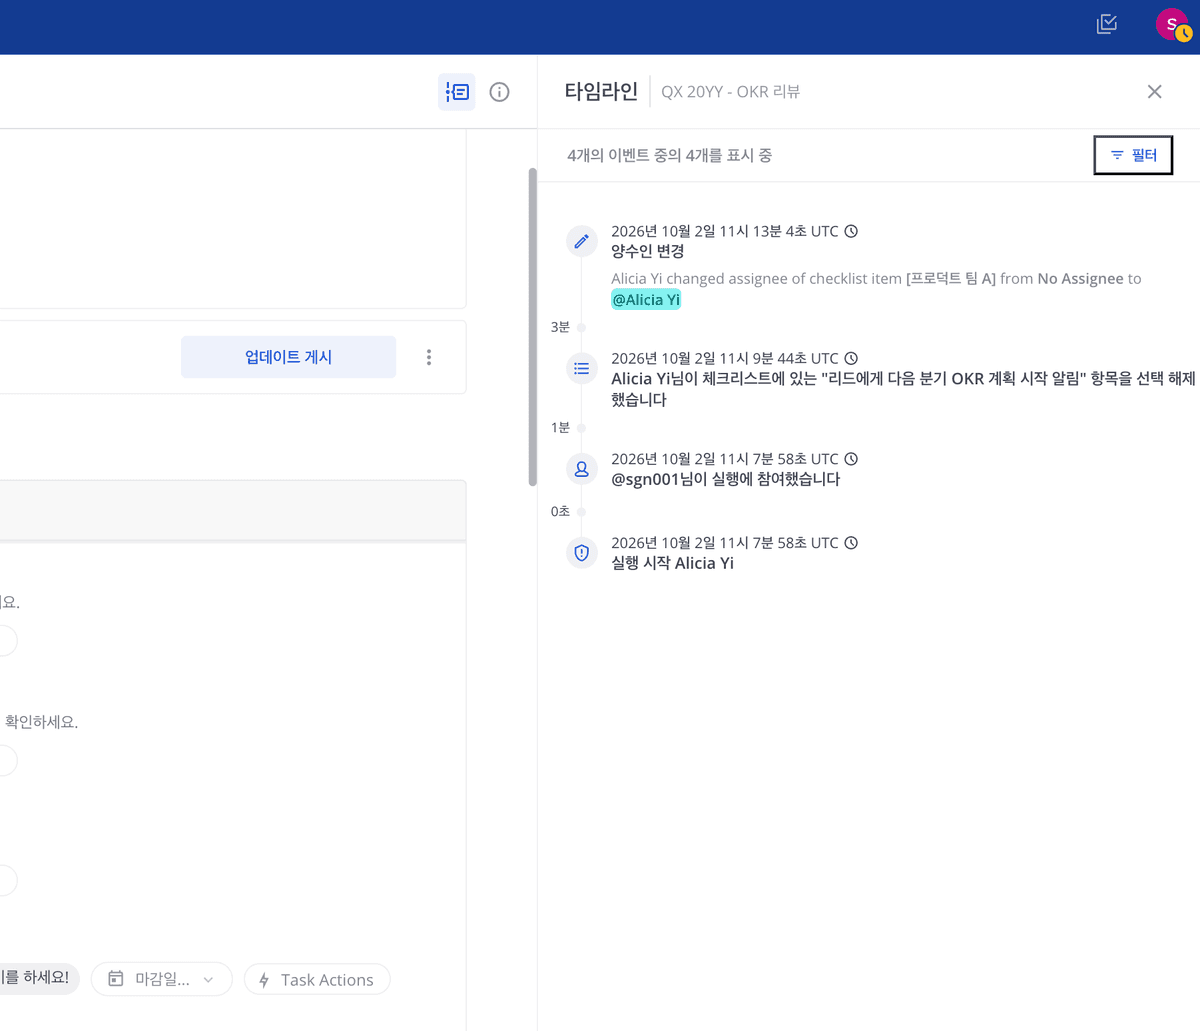This screenshot has height=1031, width=1200.
Task: Open the run info icon
Action: coord(499,92)
